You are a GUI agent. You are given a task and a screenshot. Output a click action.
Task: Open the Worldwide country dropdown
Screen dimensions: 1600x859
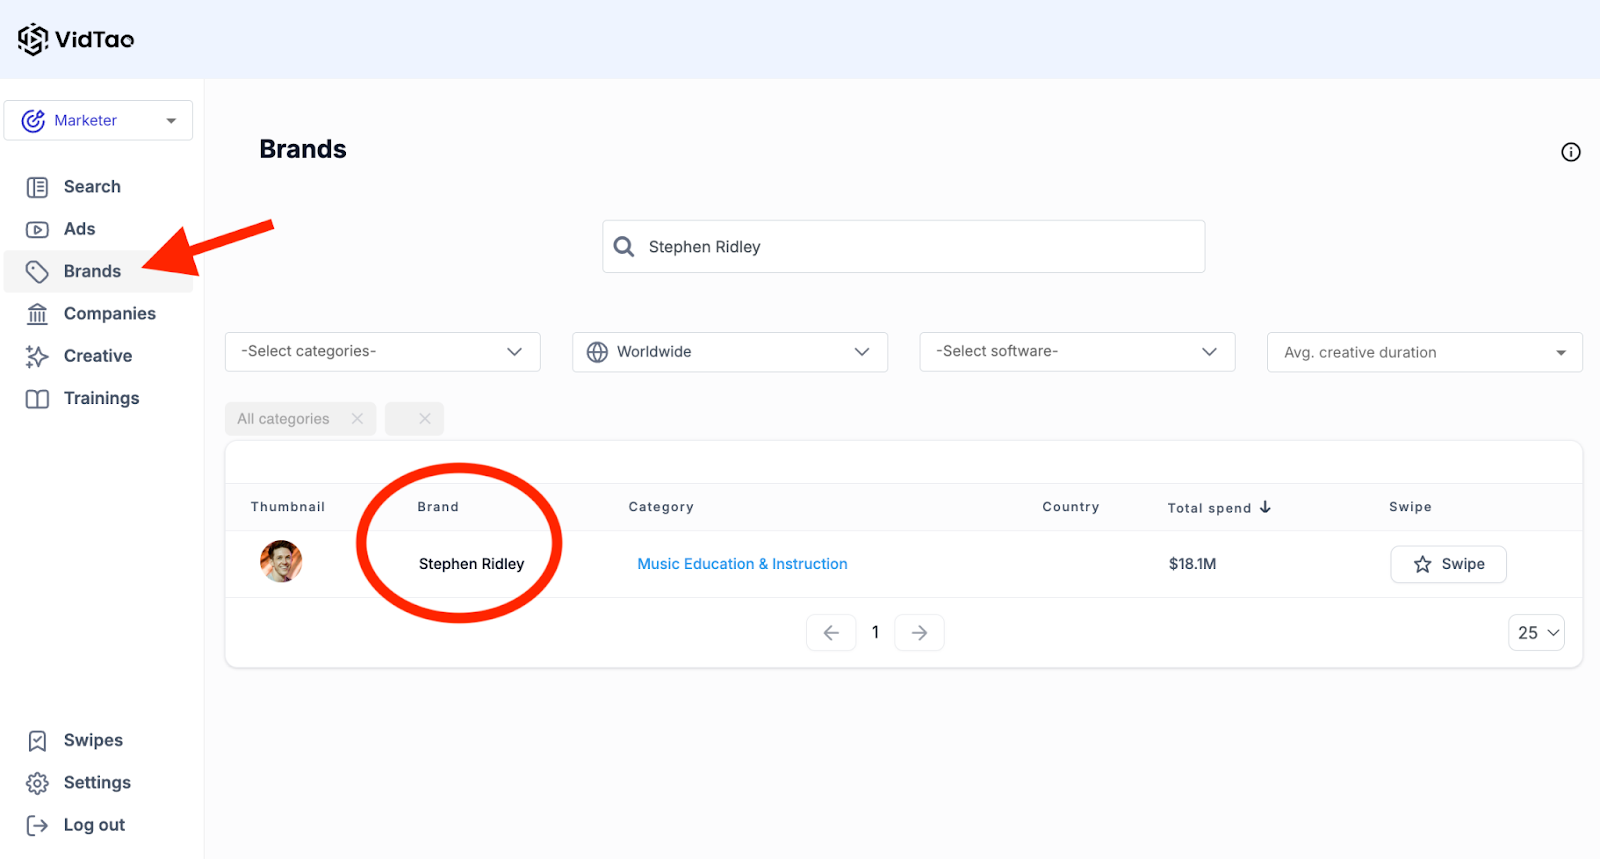[730, 352]
